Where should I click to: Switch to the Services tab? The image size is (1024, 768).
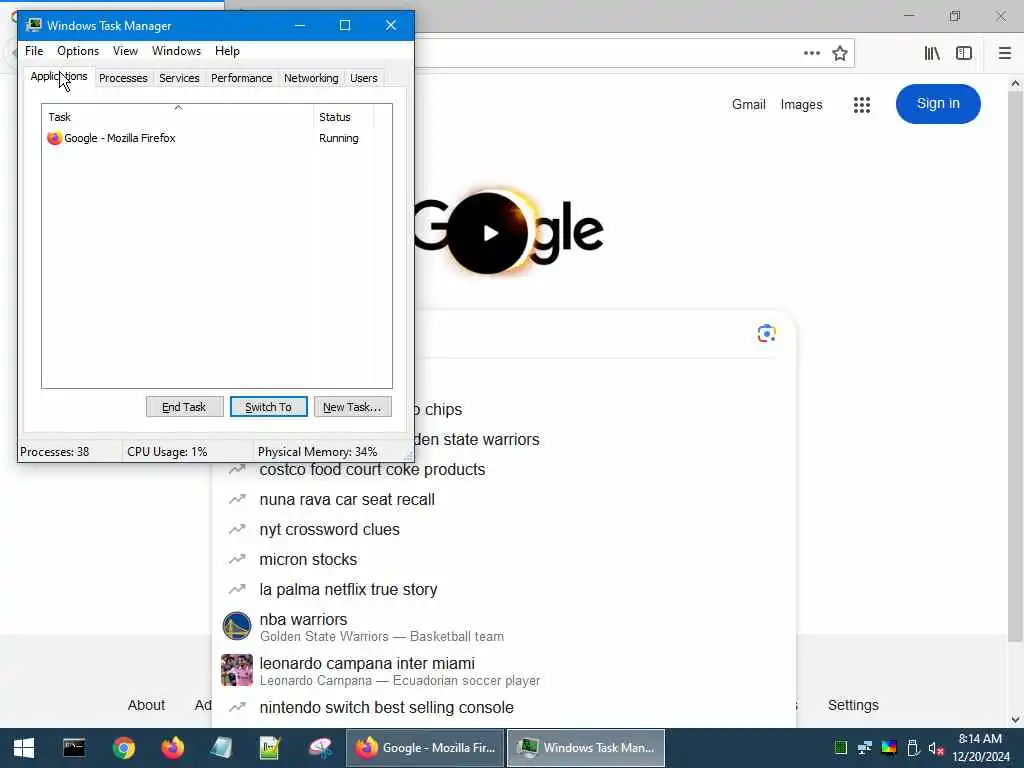coord(179,78)
